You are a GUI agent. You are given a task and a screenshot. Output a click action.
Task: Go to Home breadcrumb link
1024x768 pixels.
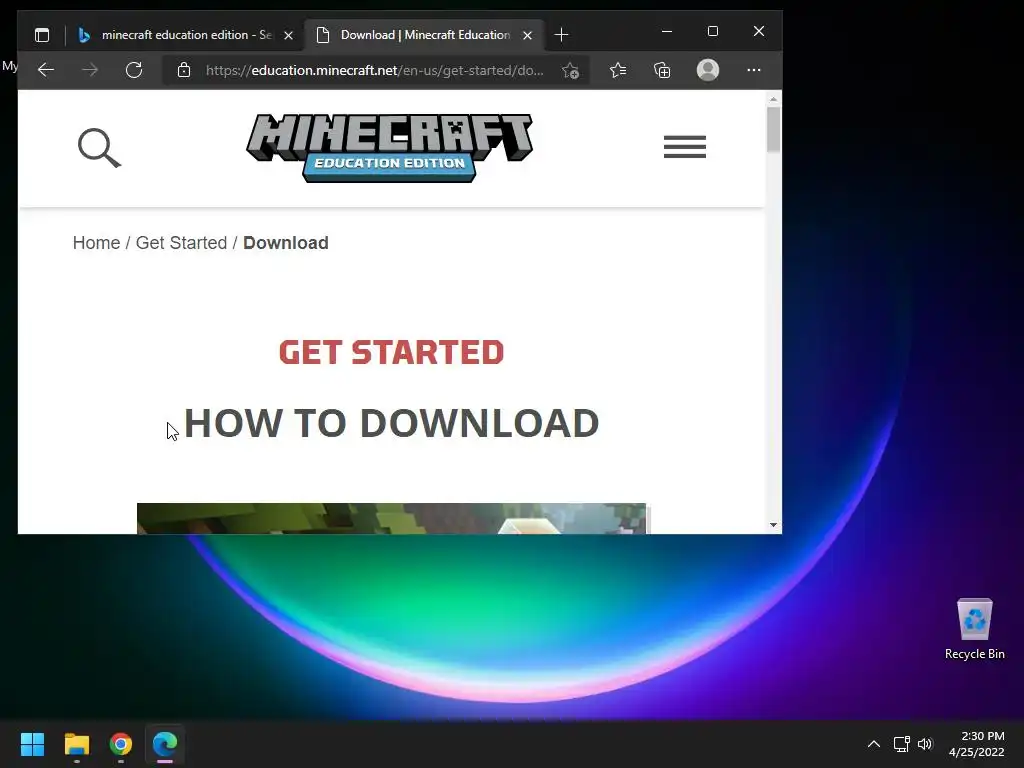96,243
